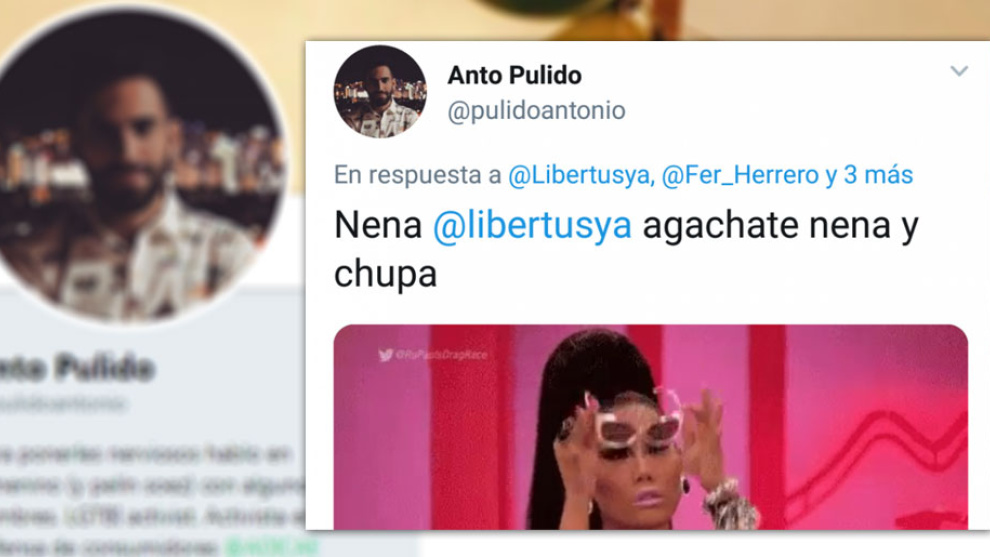
Task: Open the tweet options chevron menu
Action: [x=959, y=71]
